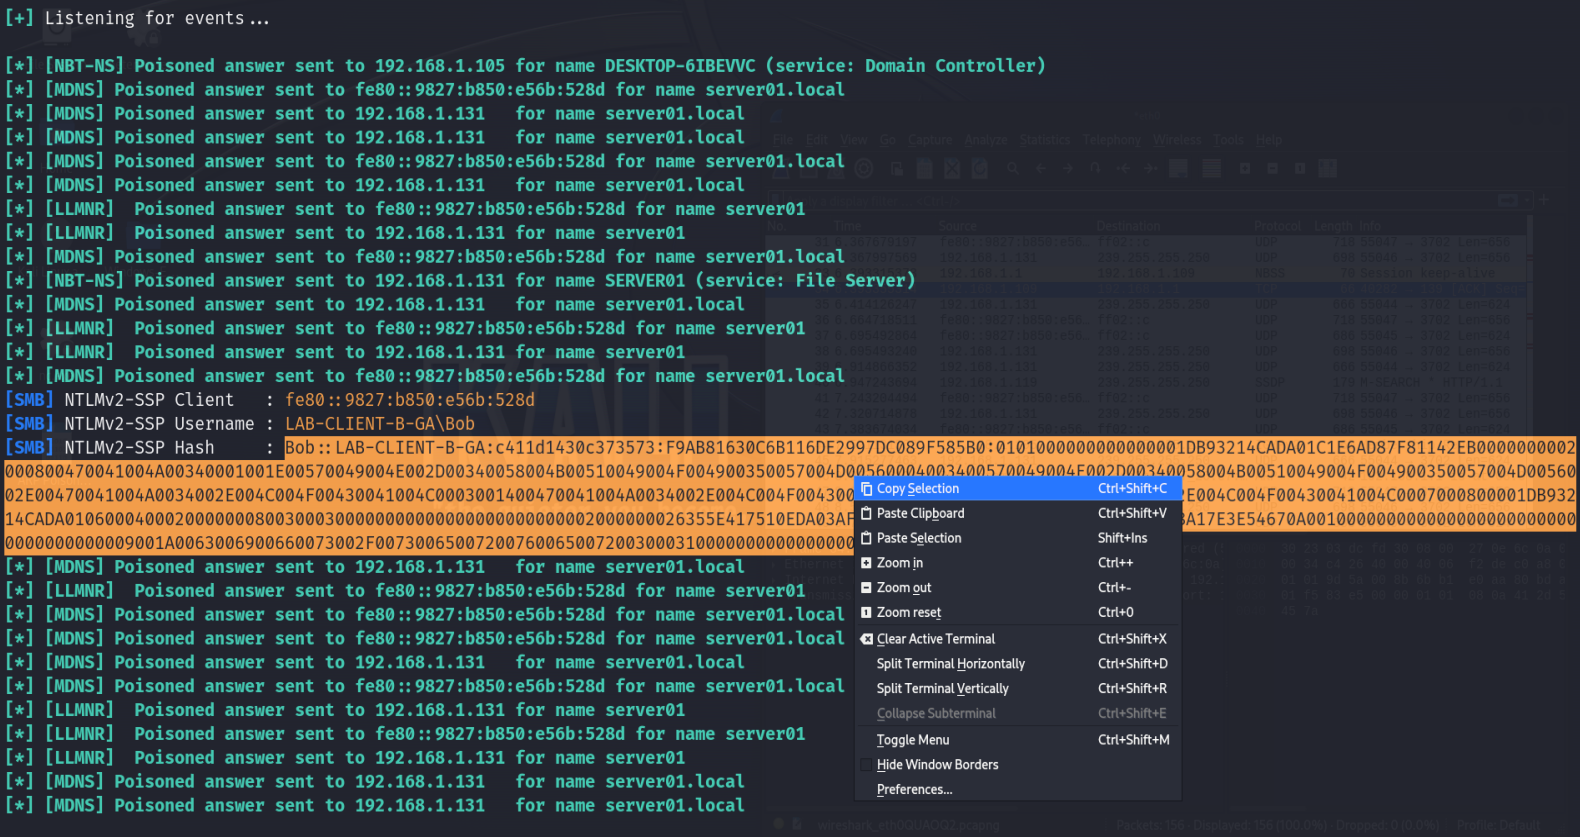Open the Capture menu in background Wireshark
The width and height of the screenshot is (1580, 837).
(x=930, y=140)
